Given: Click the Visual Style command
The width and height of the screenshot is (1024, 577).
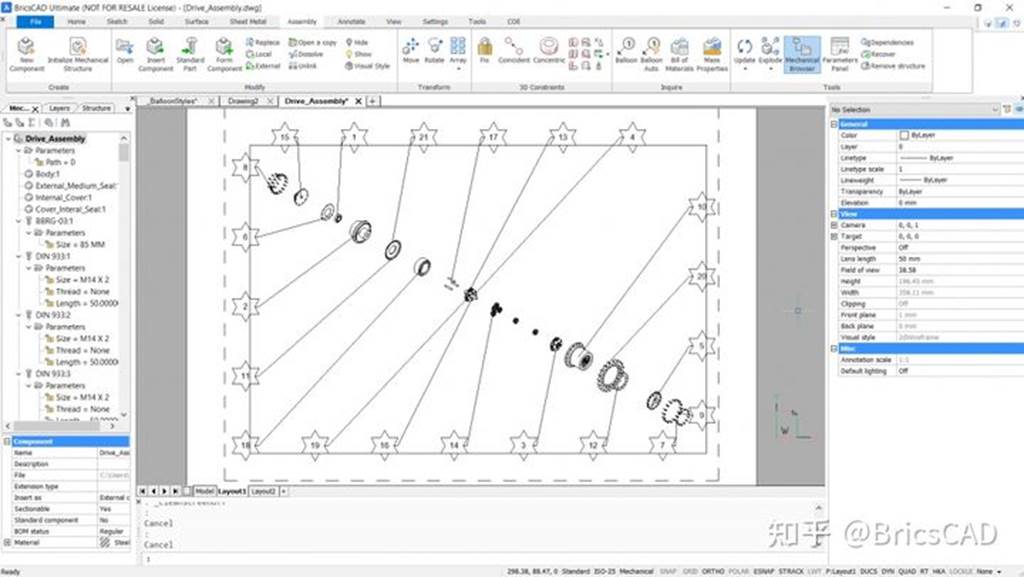Looking at the screenshot, I should coord(368,66).
